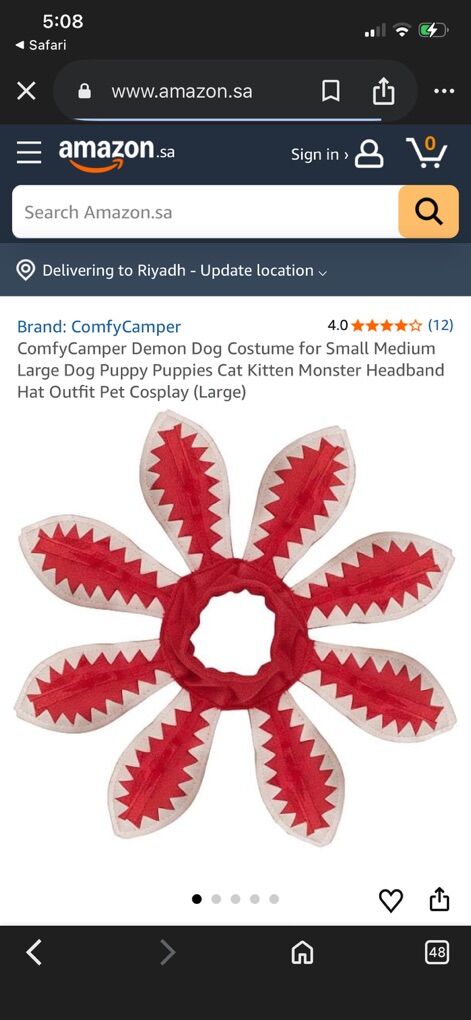Viewport: 471px width, 1020px height.
Task: Tap the orange search magnifier button
Action: 428,211
